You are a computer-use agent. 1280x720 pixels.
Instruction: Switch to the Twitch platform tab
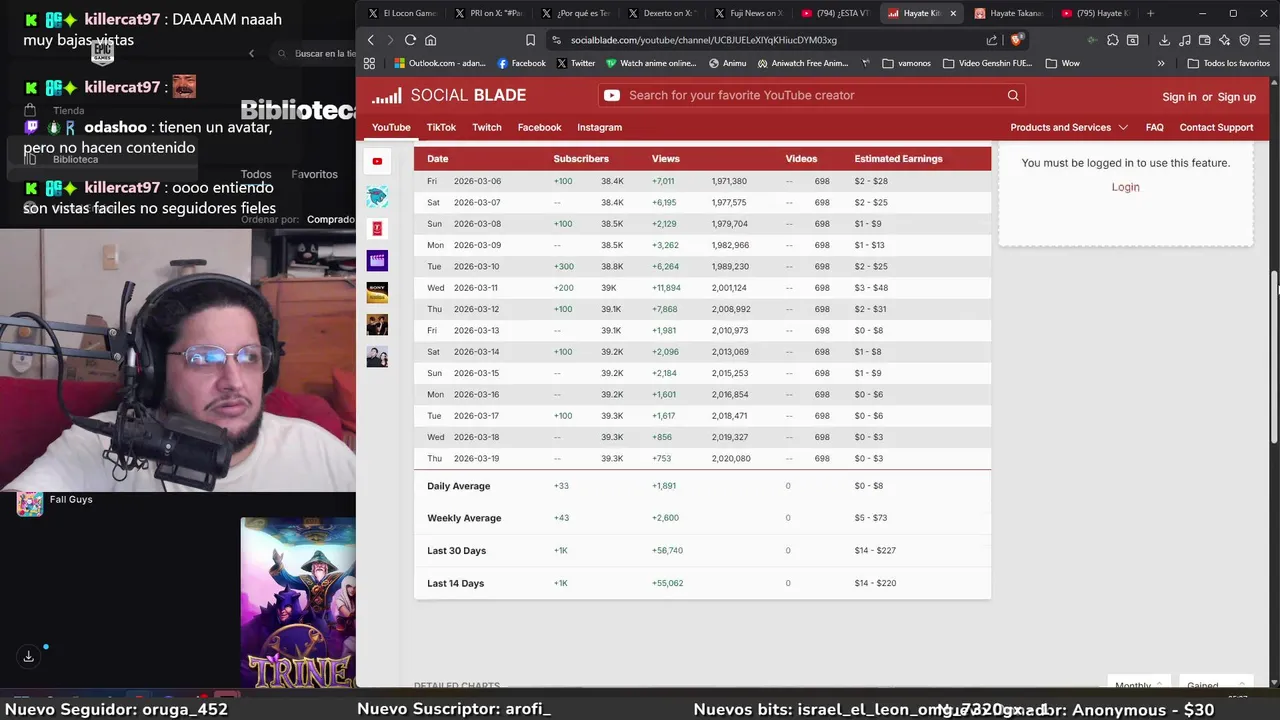487,127
